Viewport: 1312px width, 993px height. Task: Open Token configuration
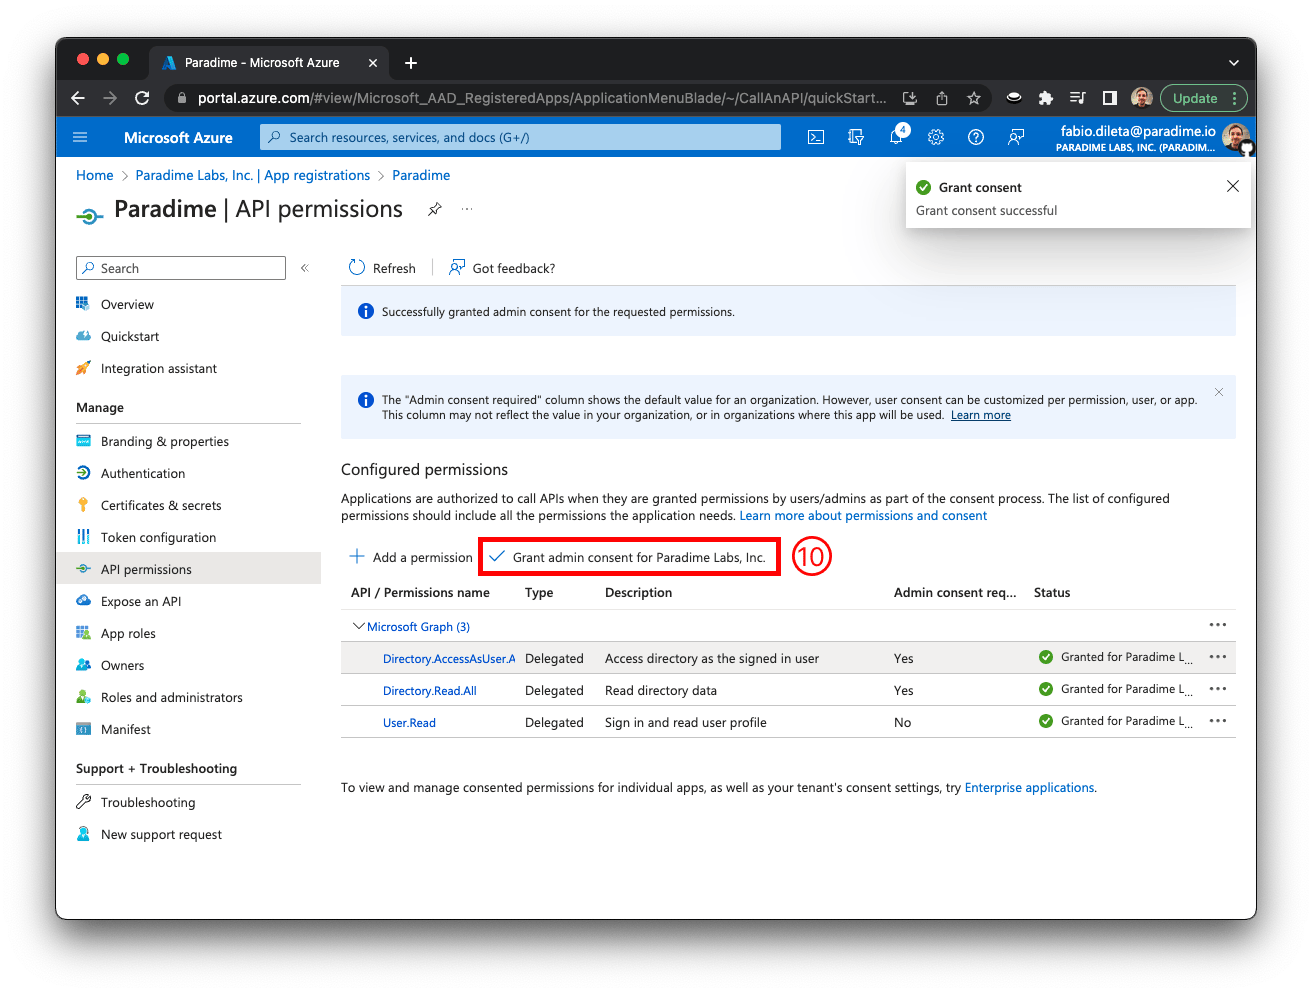tap(158, 537)
